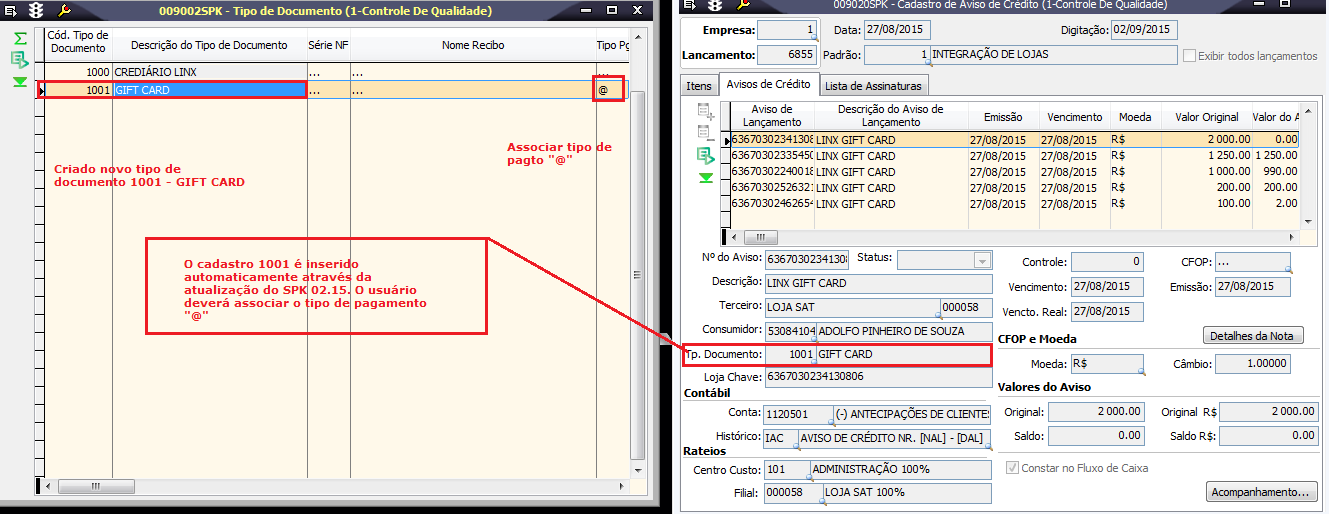Click ADOLFO PINHEIRO DE SOUZA consumer name field
Image resolution: width=1338 pixels, height=514 pixels.
(x=904, y=330)
